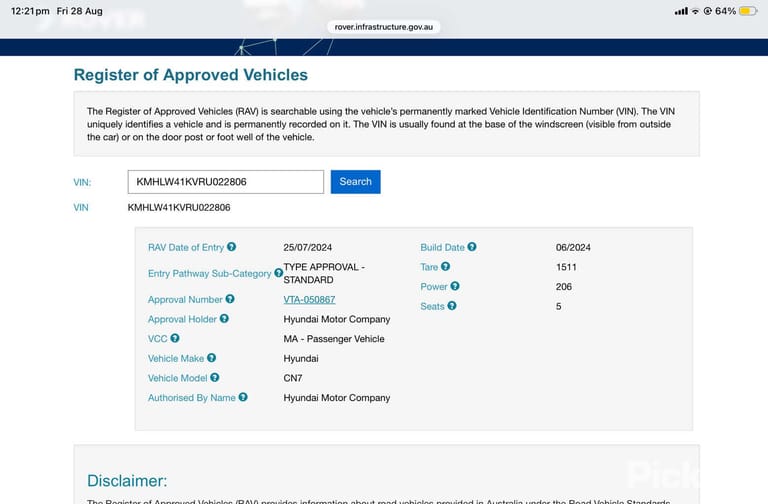Viewport: 768px width, 504px height.
Task: Tap the 12:21pm clock in status bar
Action: pyautogui.click(x=30, y=11)
